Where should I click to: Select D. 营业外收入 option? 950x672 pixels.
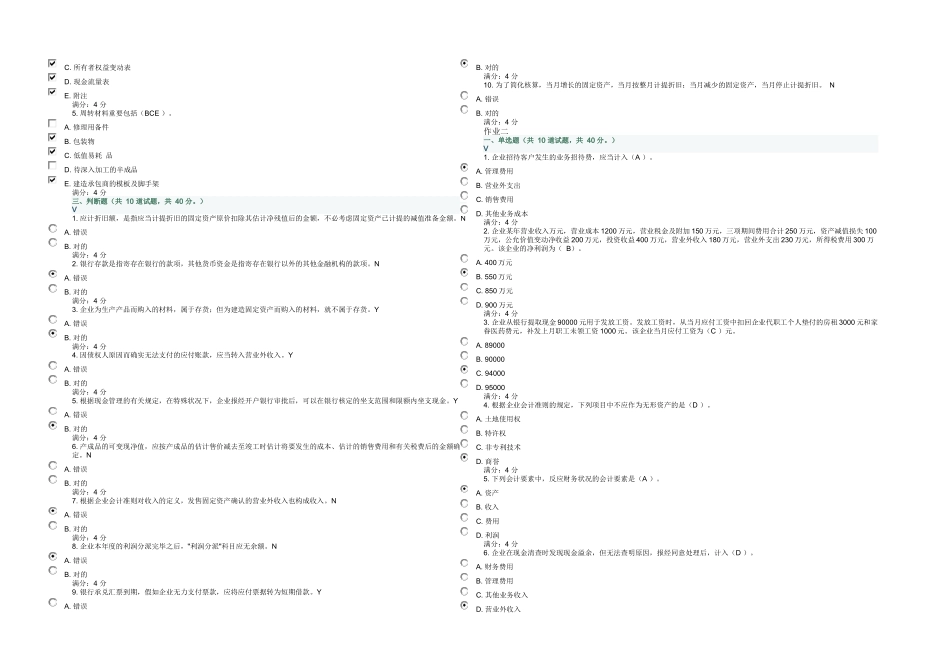pyautogui.click(x=464, y=605)
